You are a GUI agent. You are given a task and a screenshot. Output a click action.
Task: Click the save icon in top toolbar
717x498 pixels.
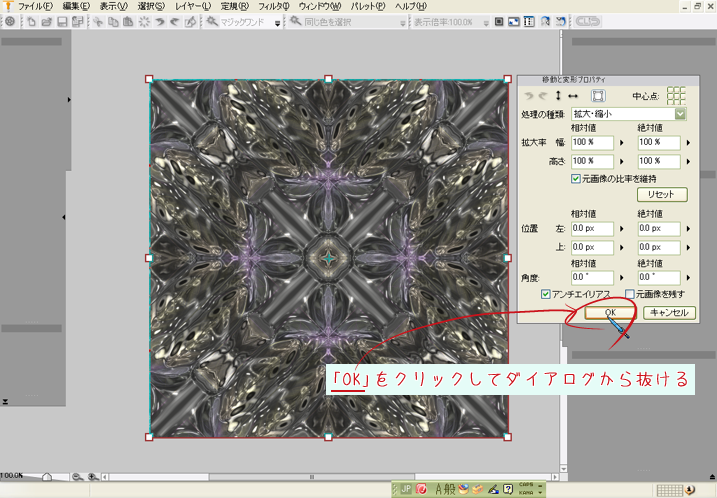pyautogui.click(x=62, y=21)
